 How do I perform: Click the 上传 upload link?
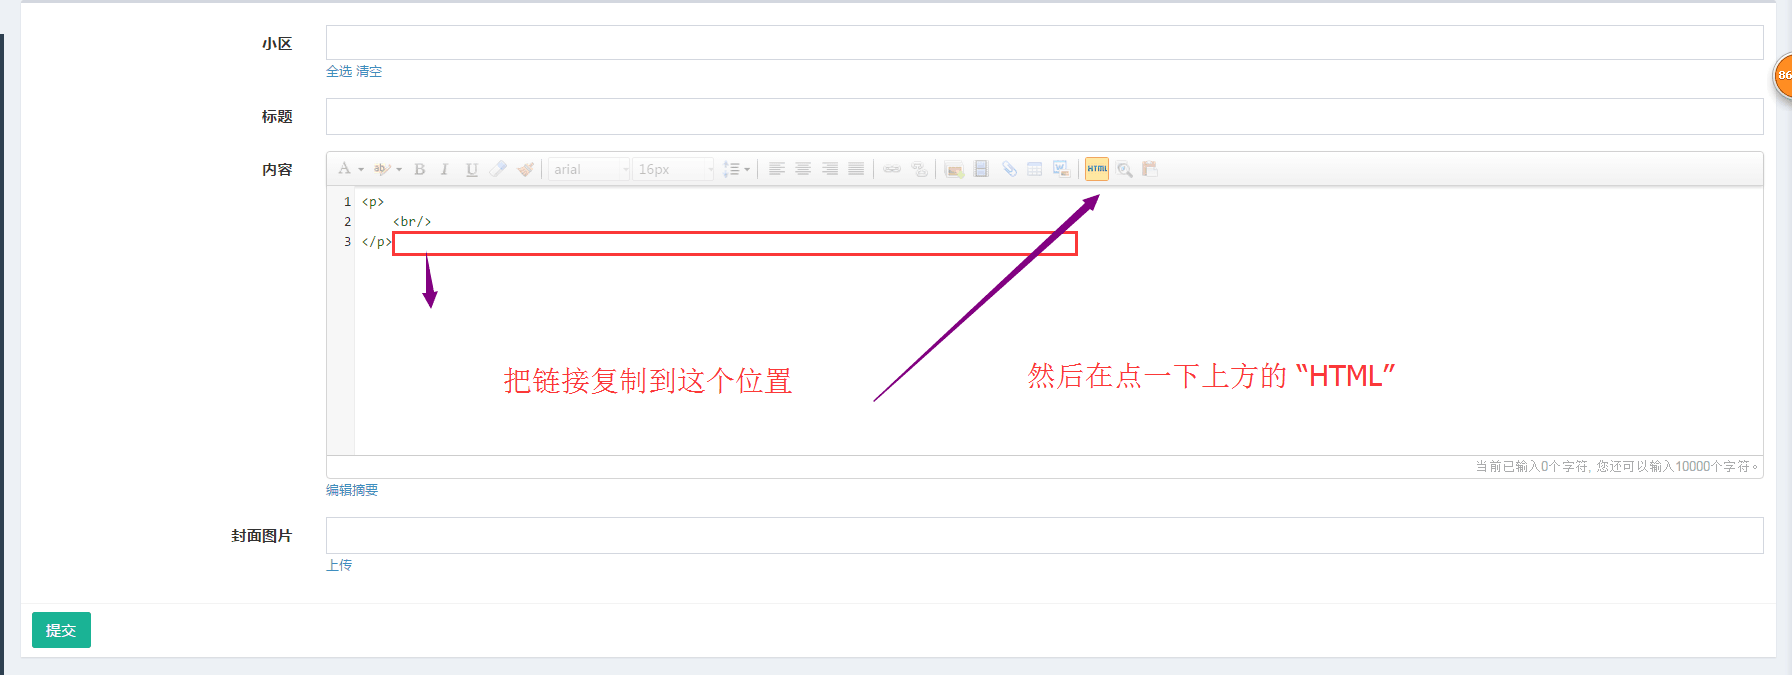click(x=339, y=565)
